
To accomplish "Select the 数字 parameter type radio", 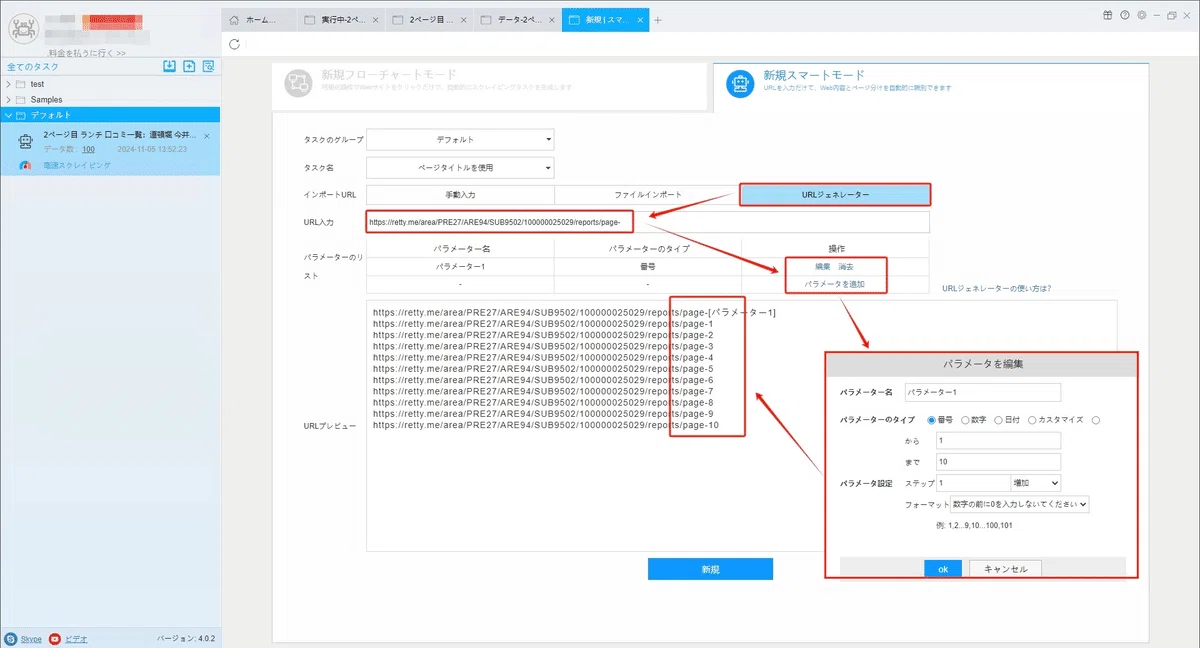I will [x=965, y=420].
